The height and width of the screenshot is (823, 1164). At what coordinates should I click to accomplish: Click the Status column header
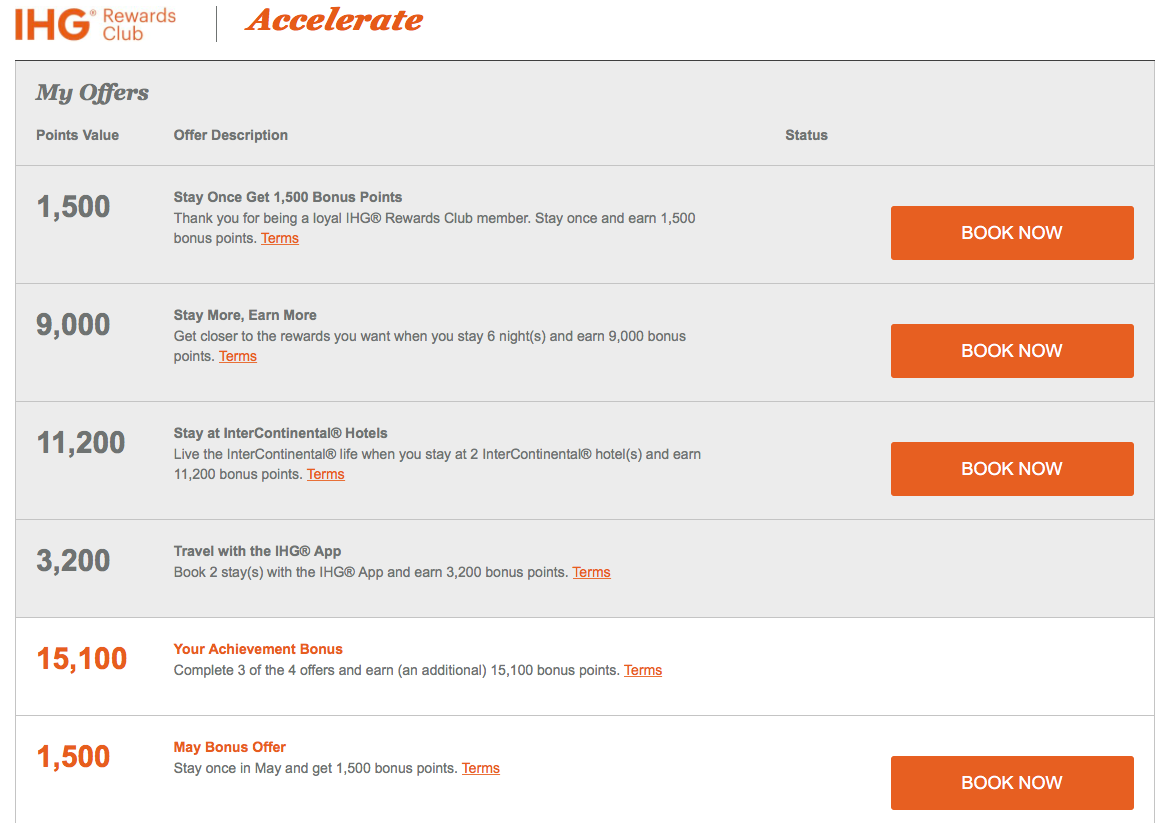tap(806, 135)
